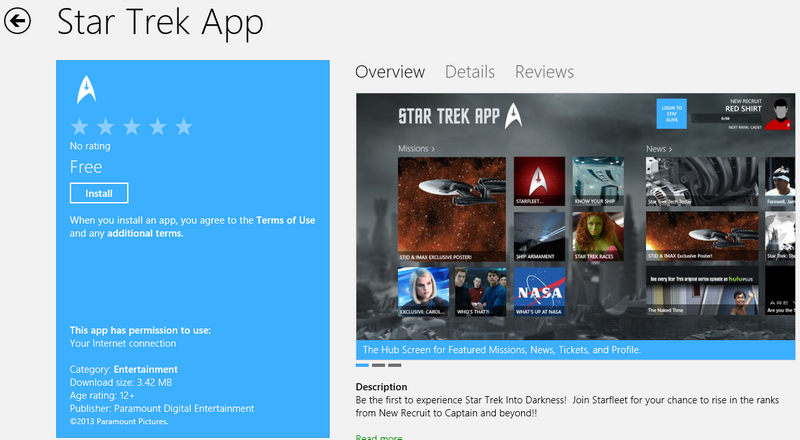Click the Starfleet logo in the blue panel

pyautogui.click(x=85, y=91)
